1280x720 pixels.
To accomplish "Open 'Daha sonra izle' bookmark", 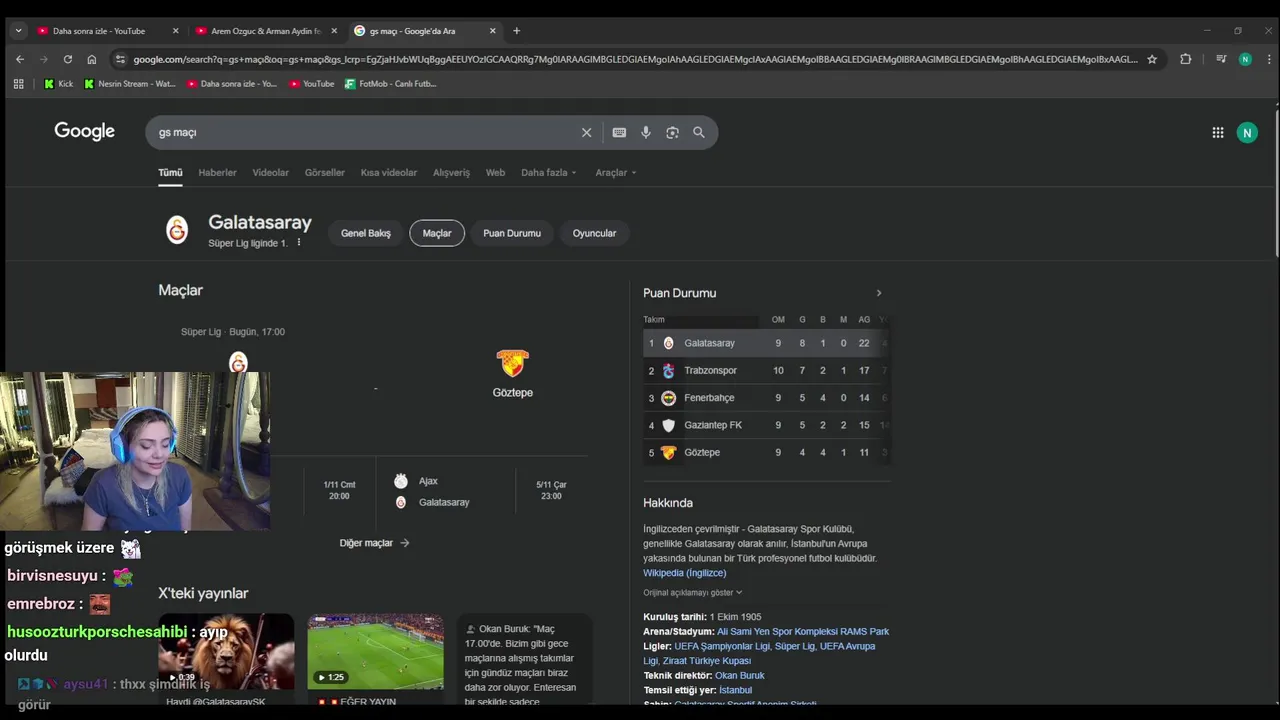I will (x=232, y=84).
